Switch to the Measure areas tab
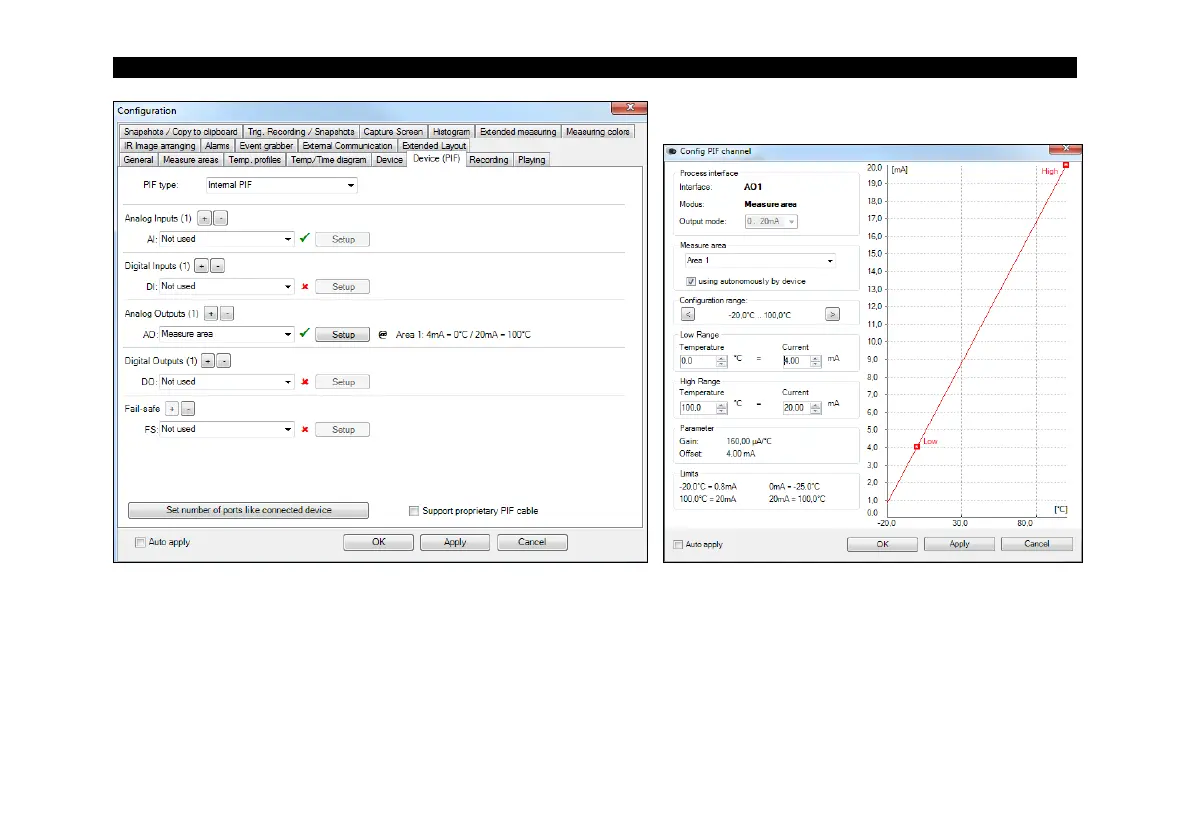 click(x=191, y=160)
